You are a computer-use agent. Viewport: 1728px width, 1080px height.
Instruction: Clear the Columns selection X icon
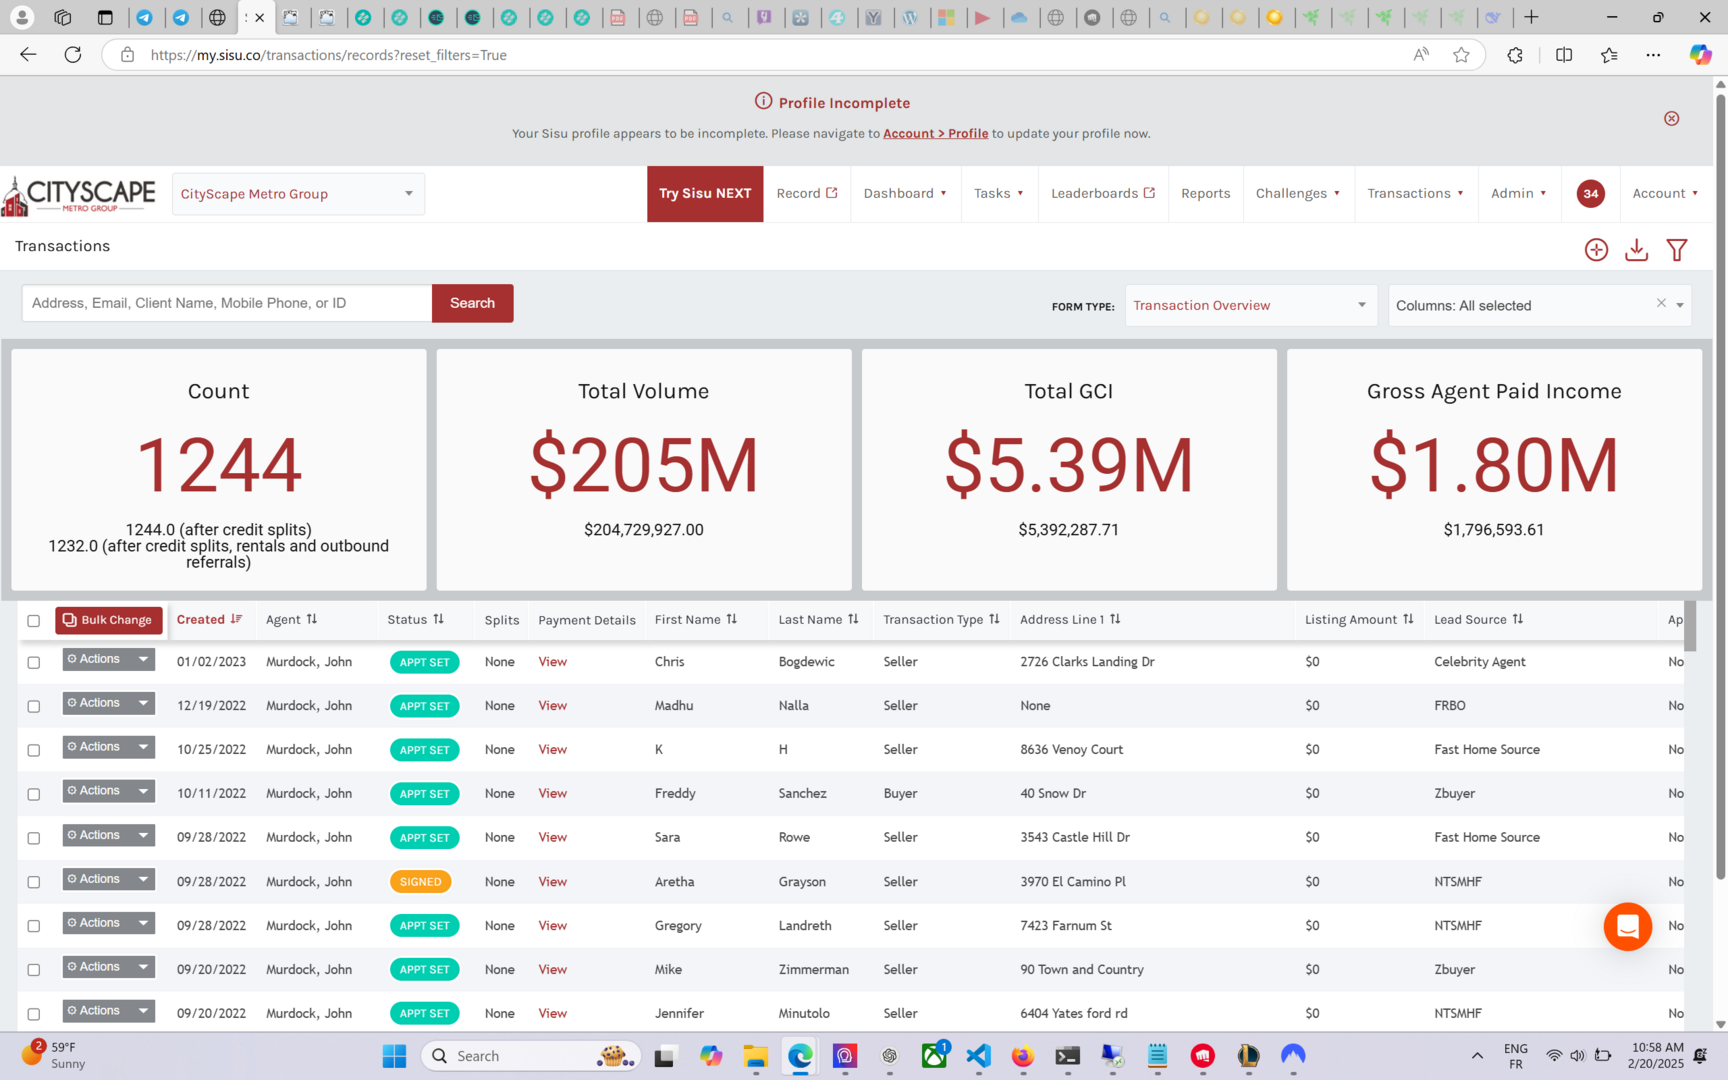click(1661, 304)
